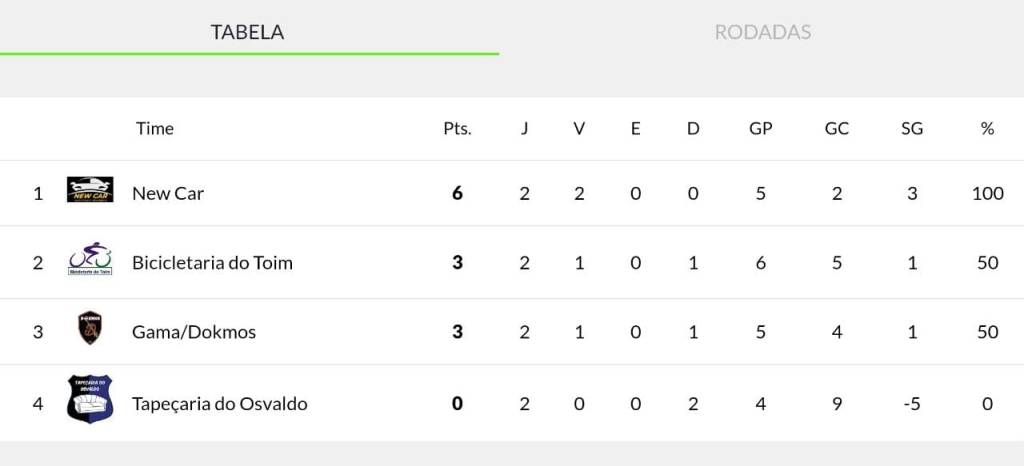Click the Tapeçaria do Osvaldo crest
The height and width of the screenshot is (466, 1024).
click(x=90, y=398)
